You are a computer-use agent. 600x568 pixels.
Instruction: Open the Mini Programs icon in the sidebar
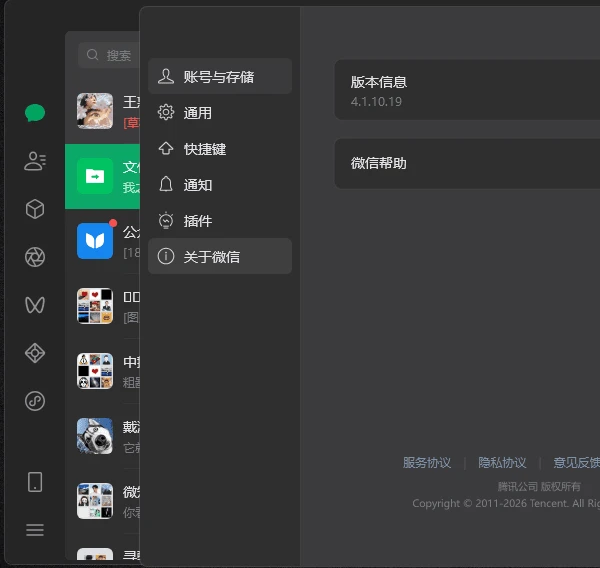point(35,401)
